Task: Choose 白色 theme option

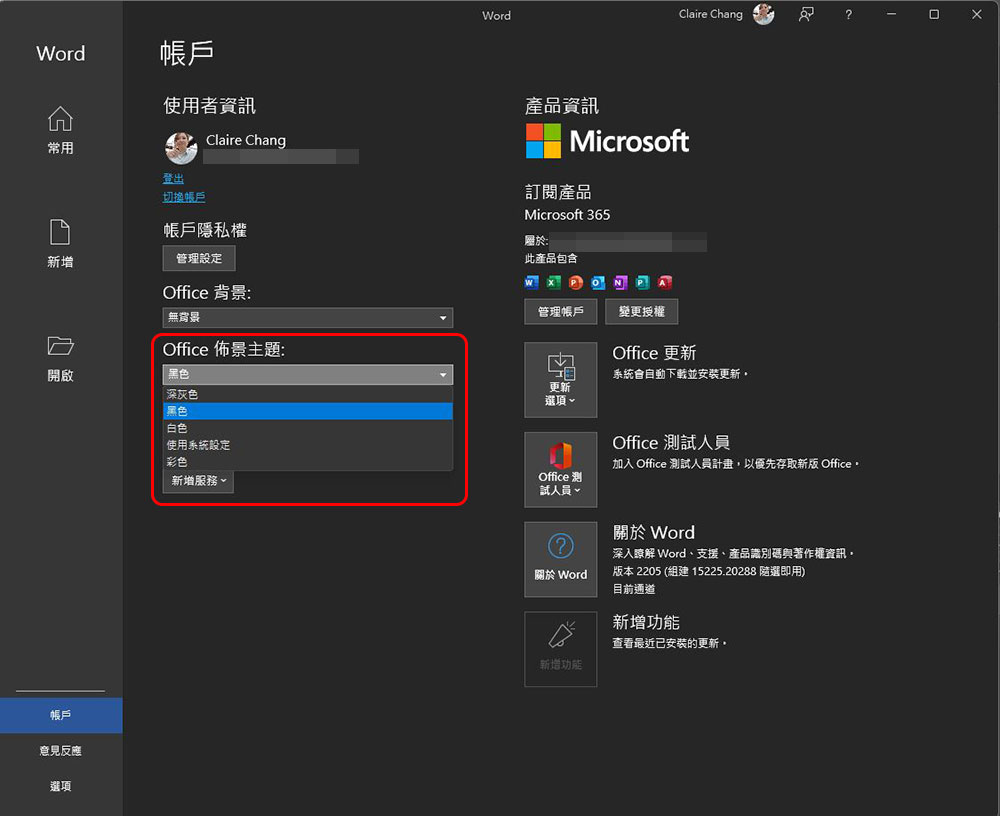Action: 308,428
